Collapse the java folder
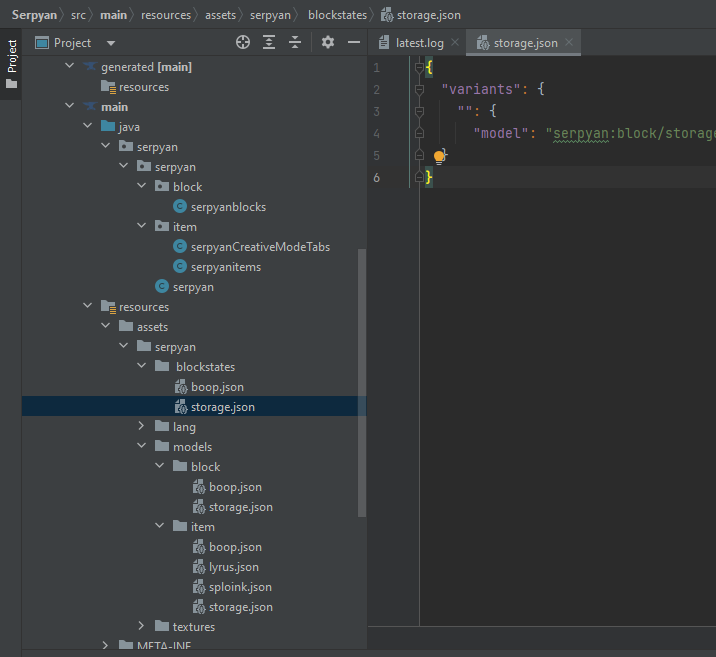The width and height of the screenshot is (716, 657). pyautogui.click(x=88, y=126)
